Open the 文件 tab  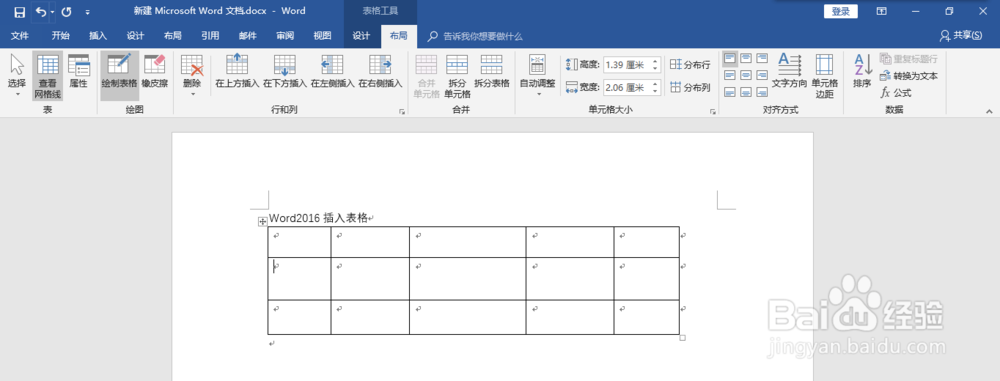point(20,36)
